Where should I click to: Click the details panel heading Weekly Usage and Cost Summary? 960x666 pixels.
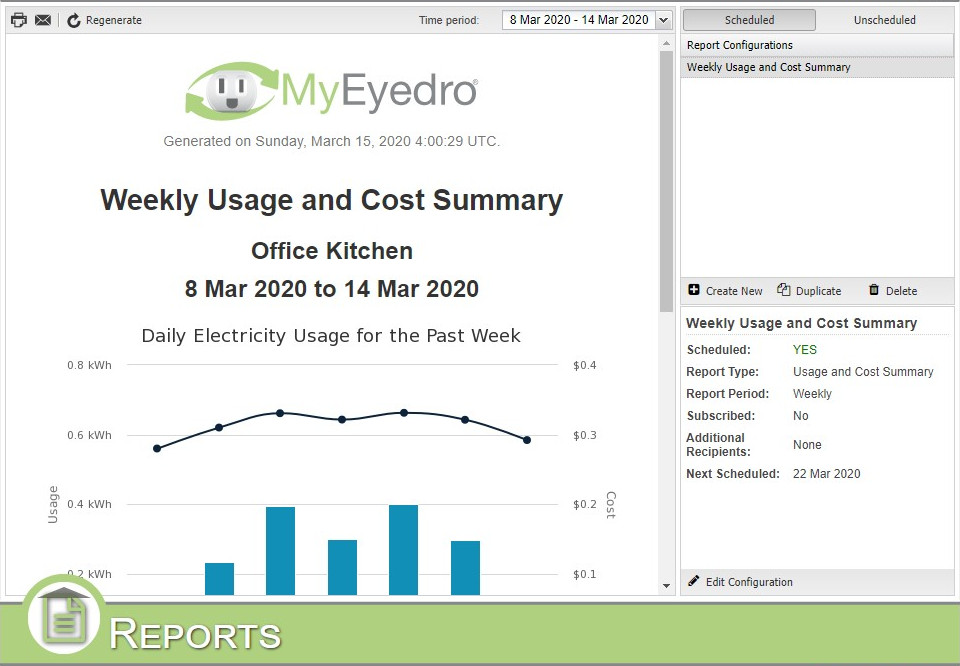point(801,323)
